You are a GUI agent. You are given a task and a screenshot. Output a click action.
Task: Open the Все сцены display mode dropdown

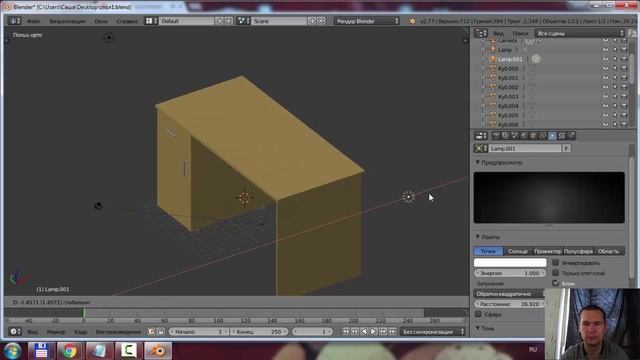click(x=580, y=33)
